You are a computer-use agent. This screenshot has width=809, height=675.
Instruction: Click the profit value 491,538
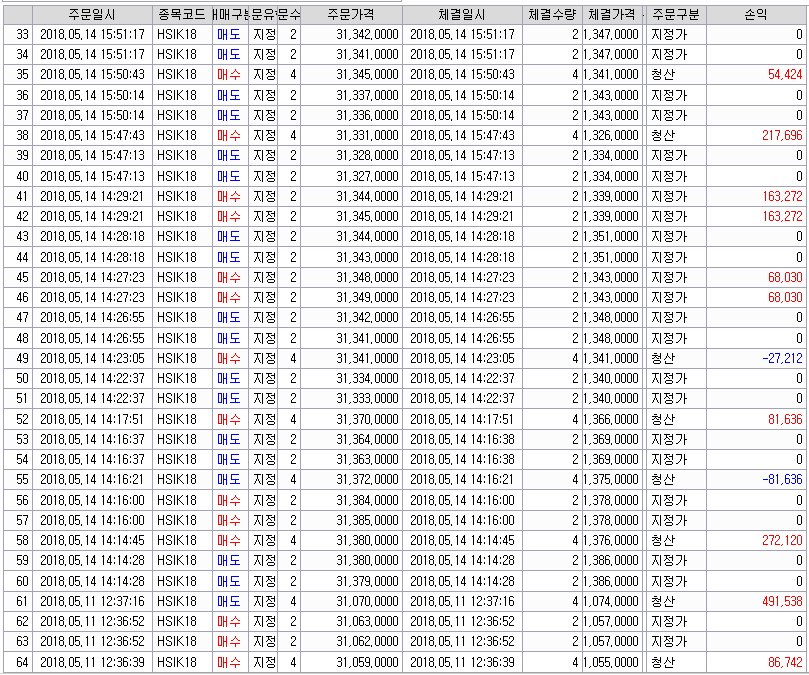point(770,601)
